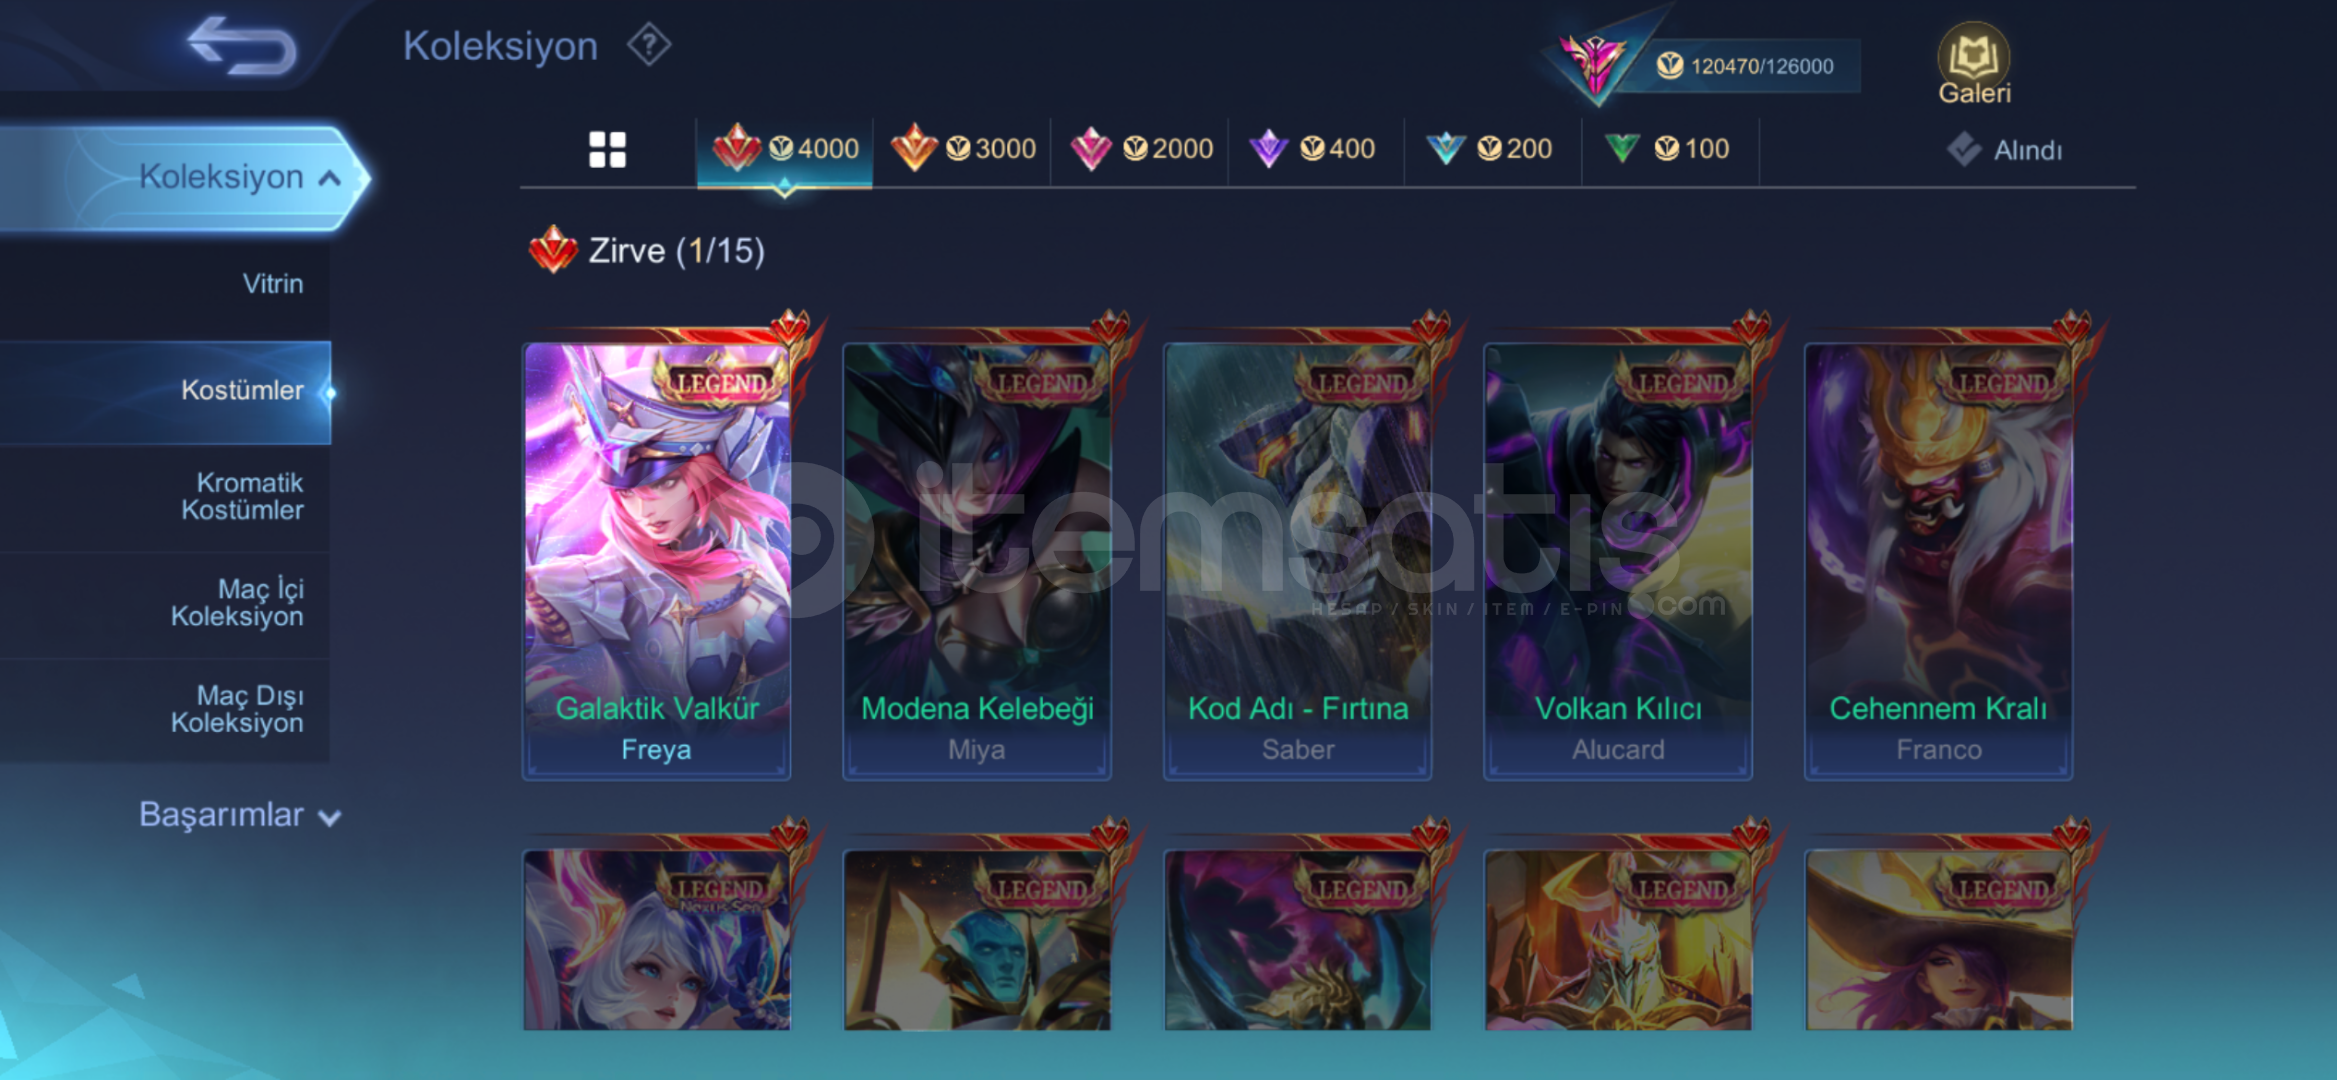Select the 4000 point Zirve tab
Screen dimensions: 2337x1080
pos(785,150)
